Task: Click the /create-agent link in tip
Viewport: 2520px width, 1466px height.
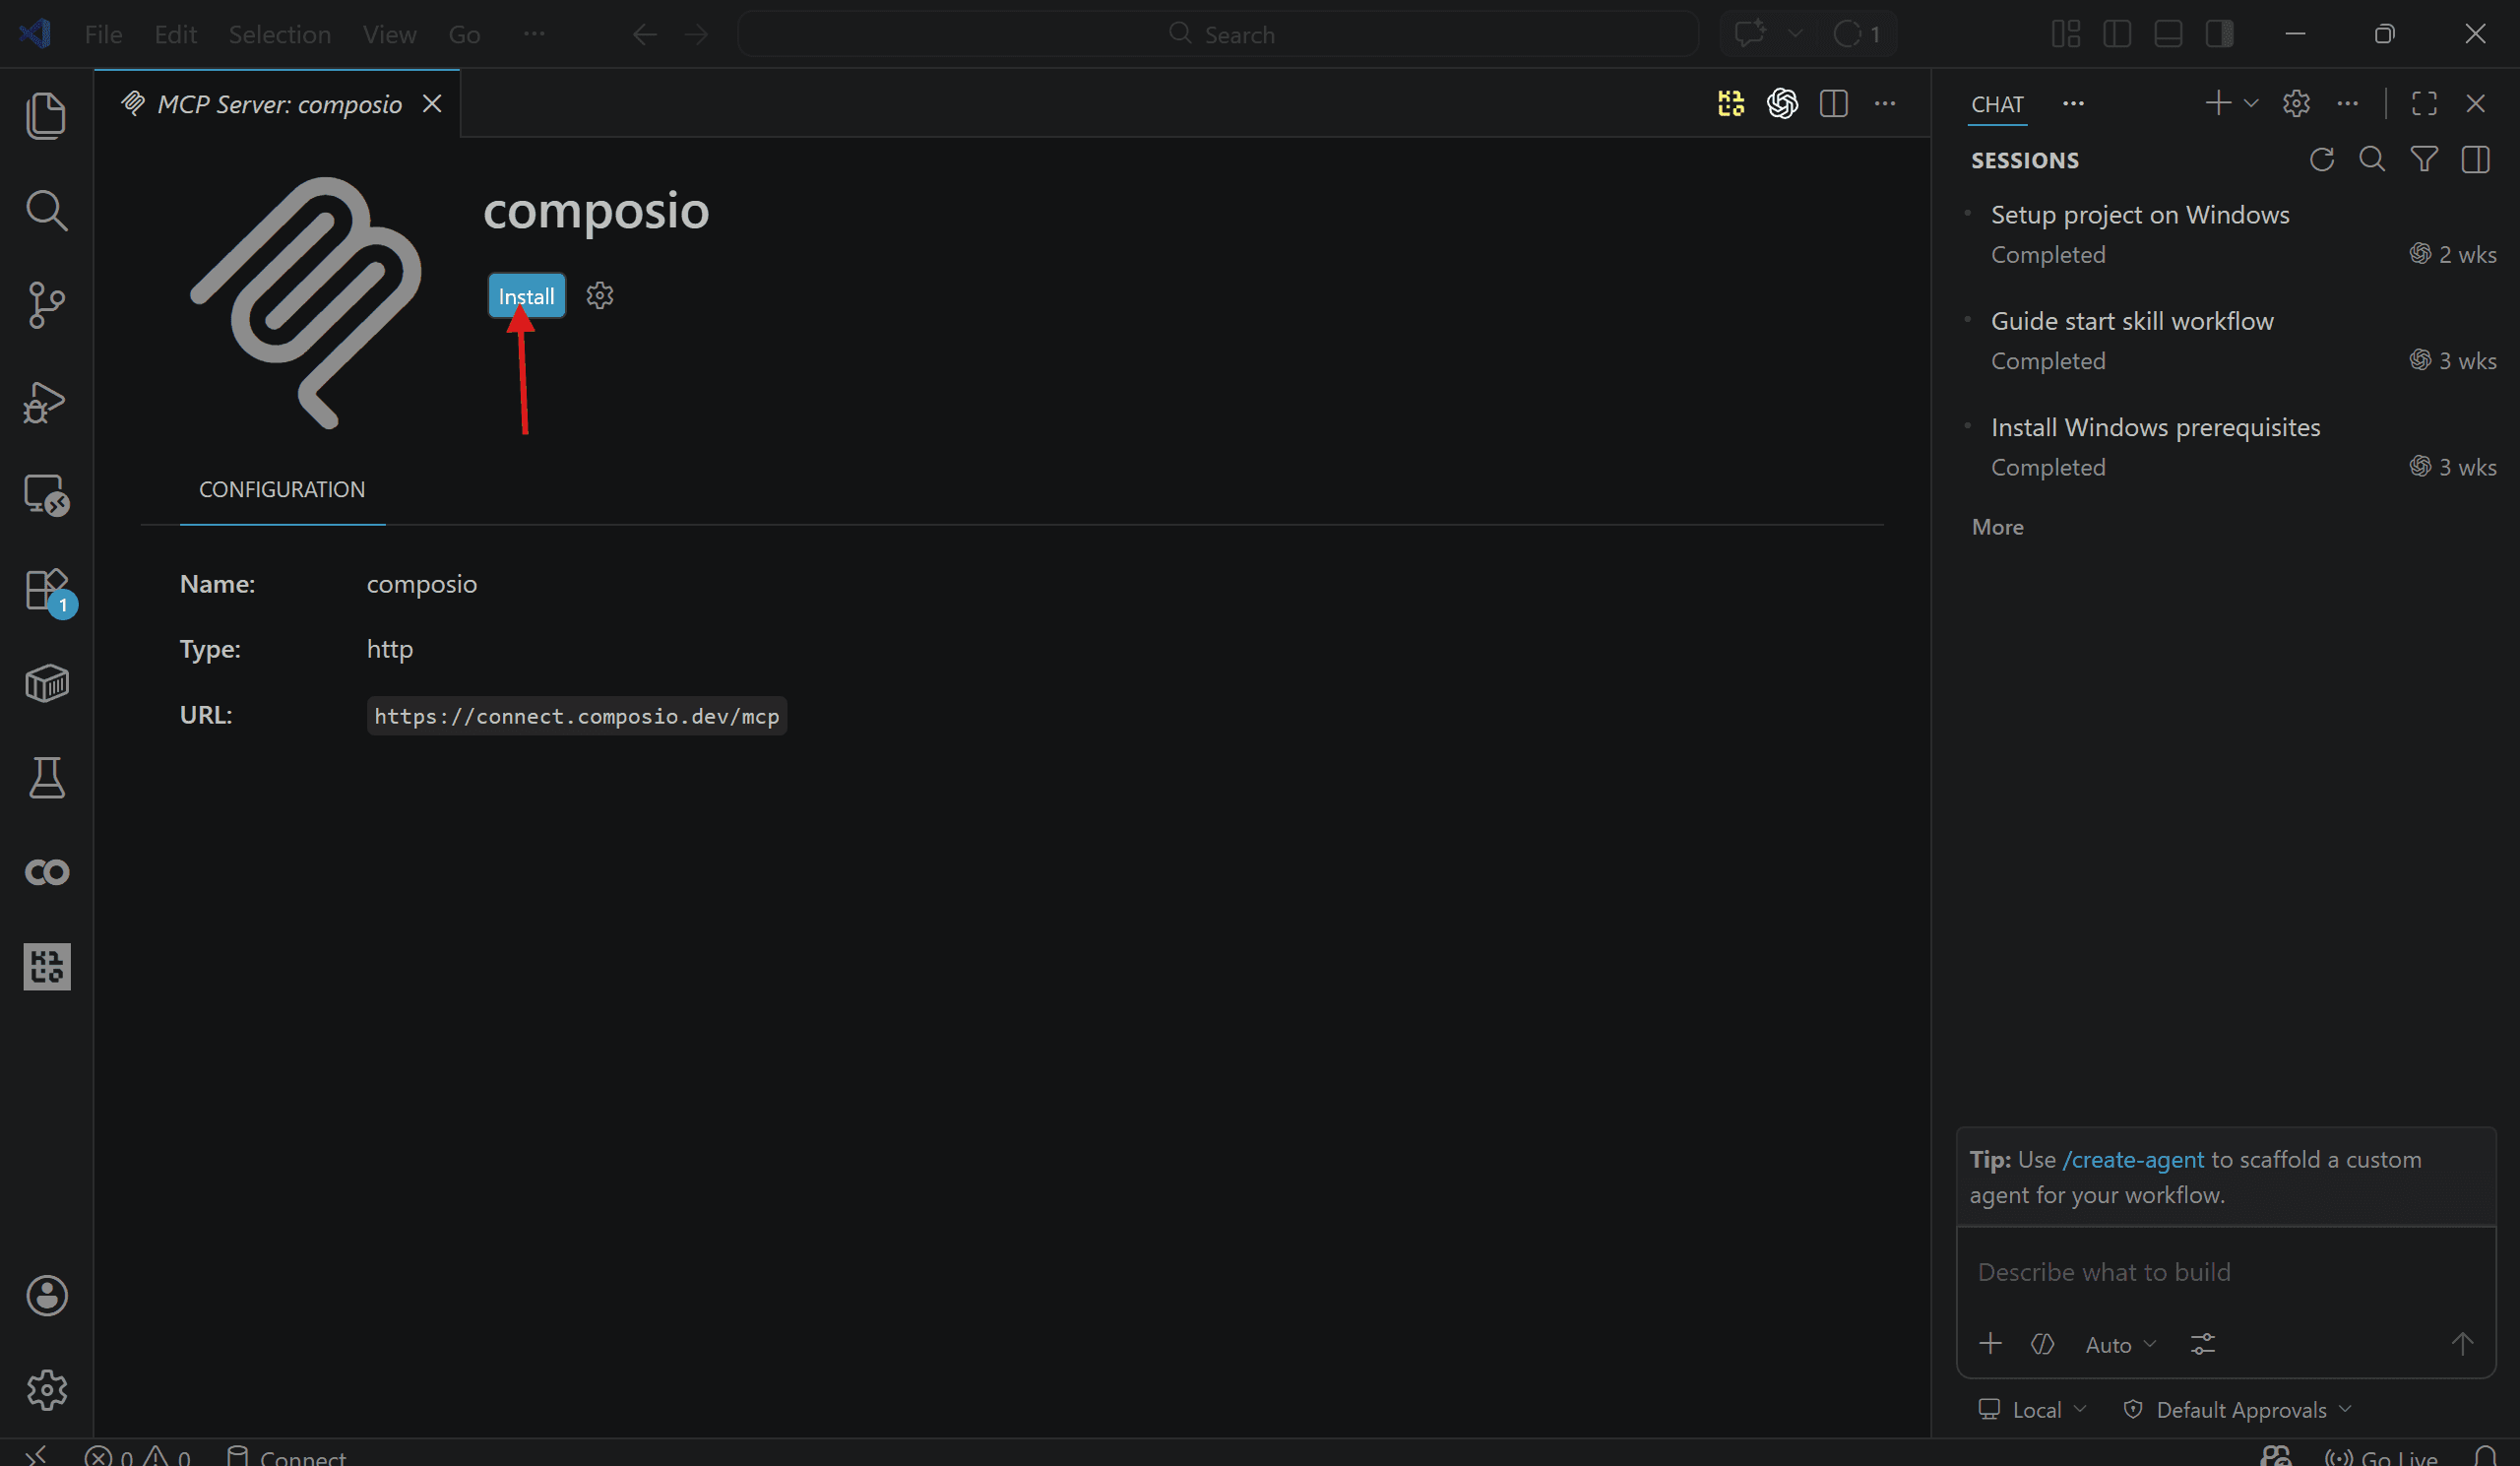Action: [x=2133, y=1160]
